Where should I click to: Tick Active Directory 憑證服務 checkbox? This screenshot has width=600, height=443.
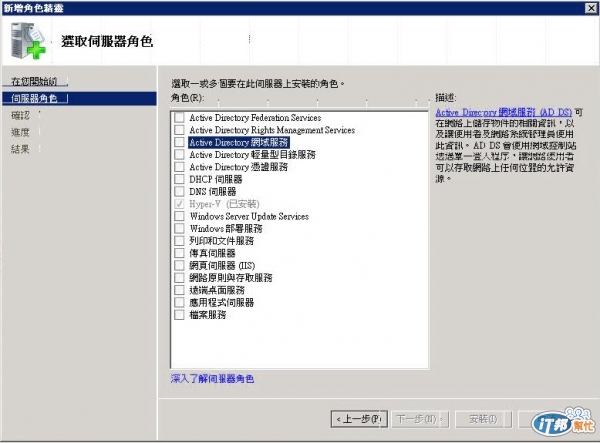[x=179, y=167]
